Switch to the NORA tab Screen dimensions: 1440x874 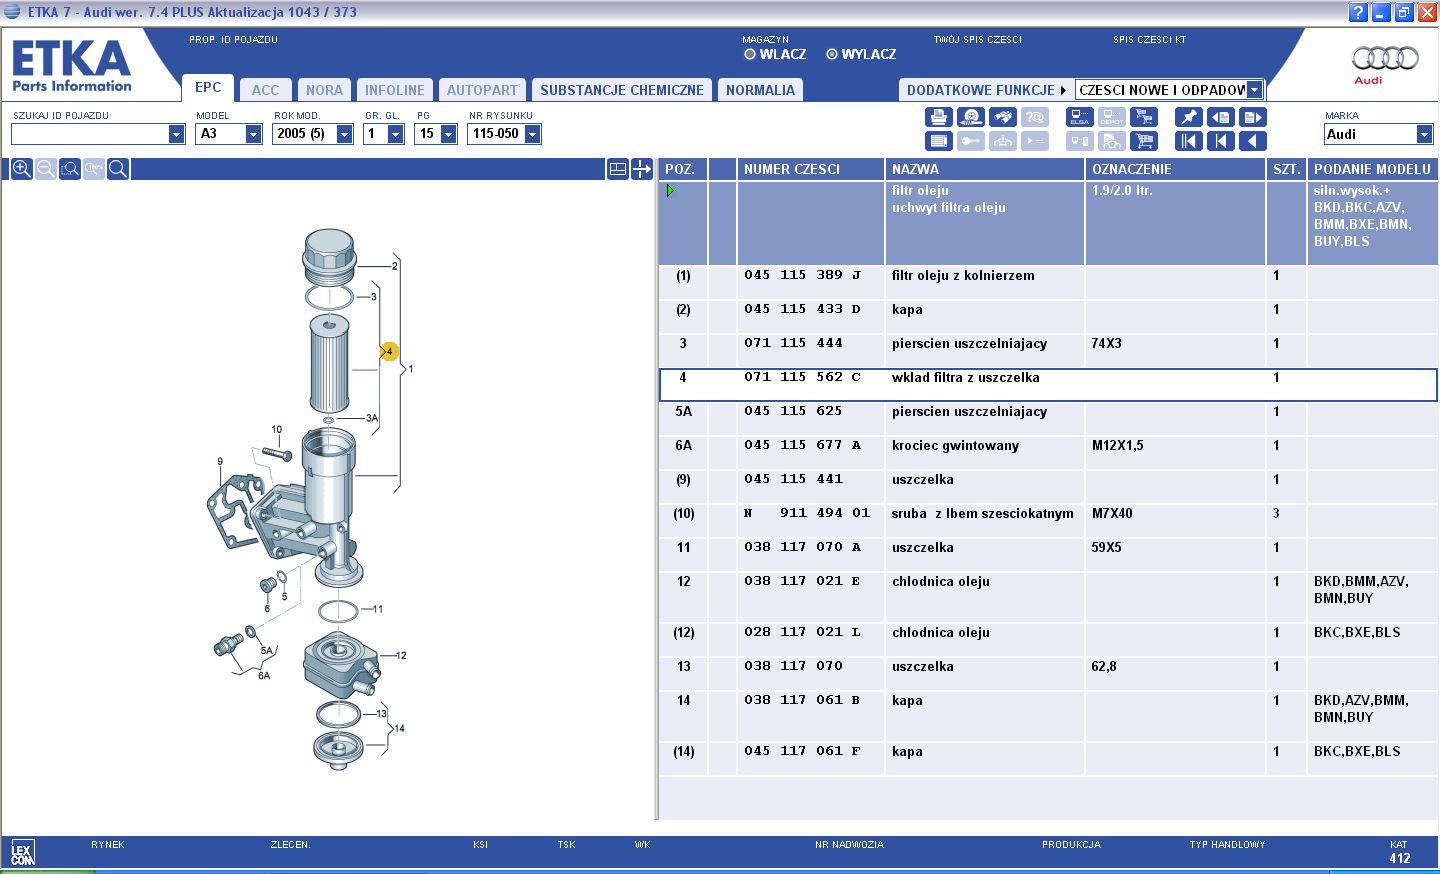pos(324,90)
